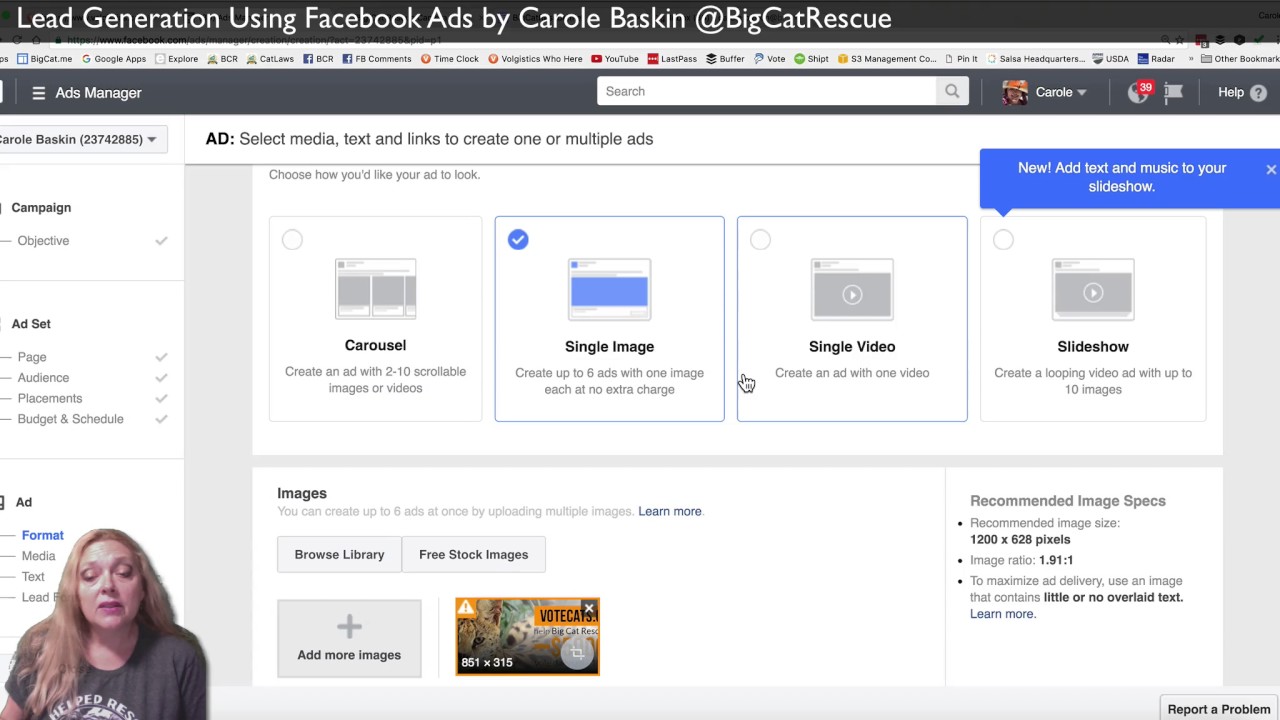Open the Explore bookmark

(x=177, y=59)
